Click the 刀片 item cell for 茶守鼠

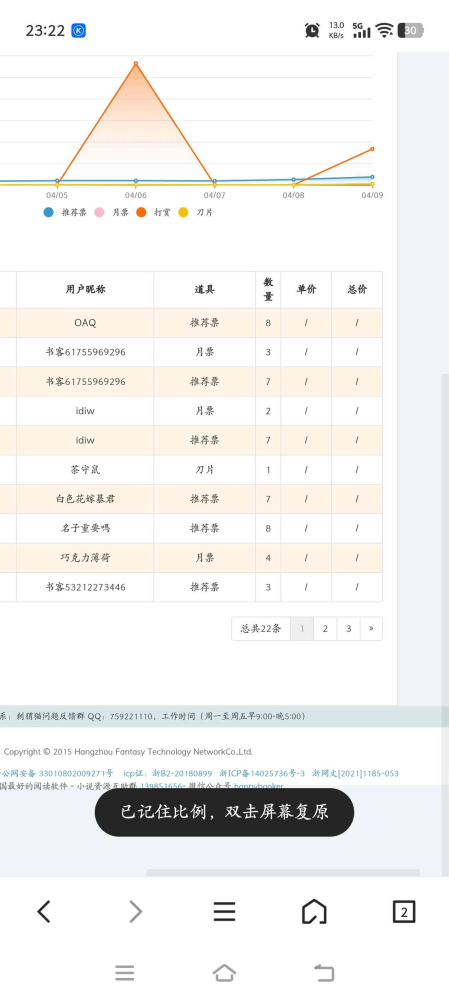coord(204,470)
